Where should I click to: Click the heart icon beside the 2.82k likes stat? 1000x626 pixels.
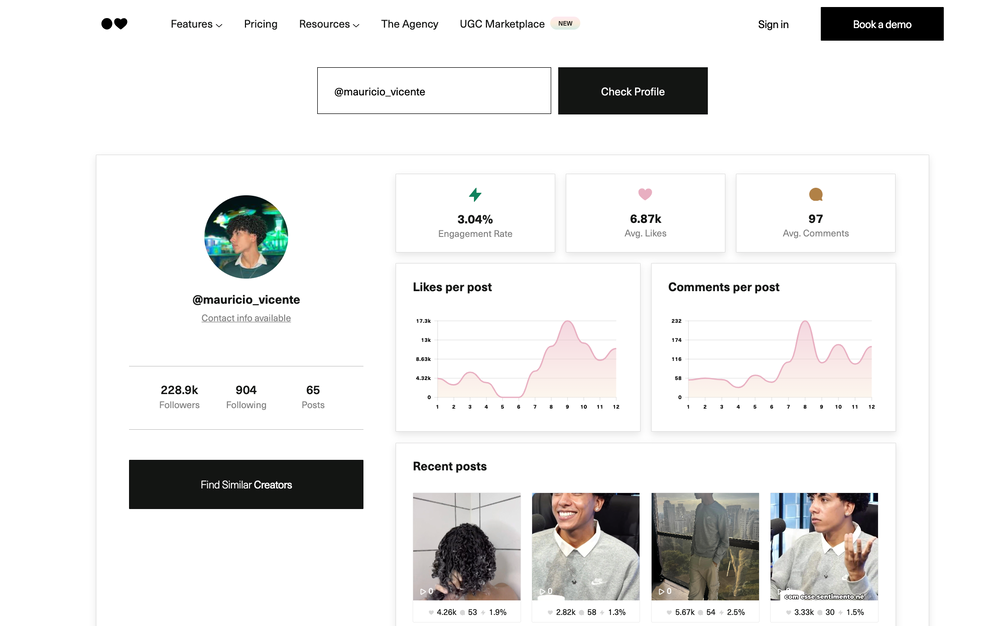[550, 611]
